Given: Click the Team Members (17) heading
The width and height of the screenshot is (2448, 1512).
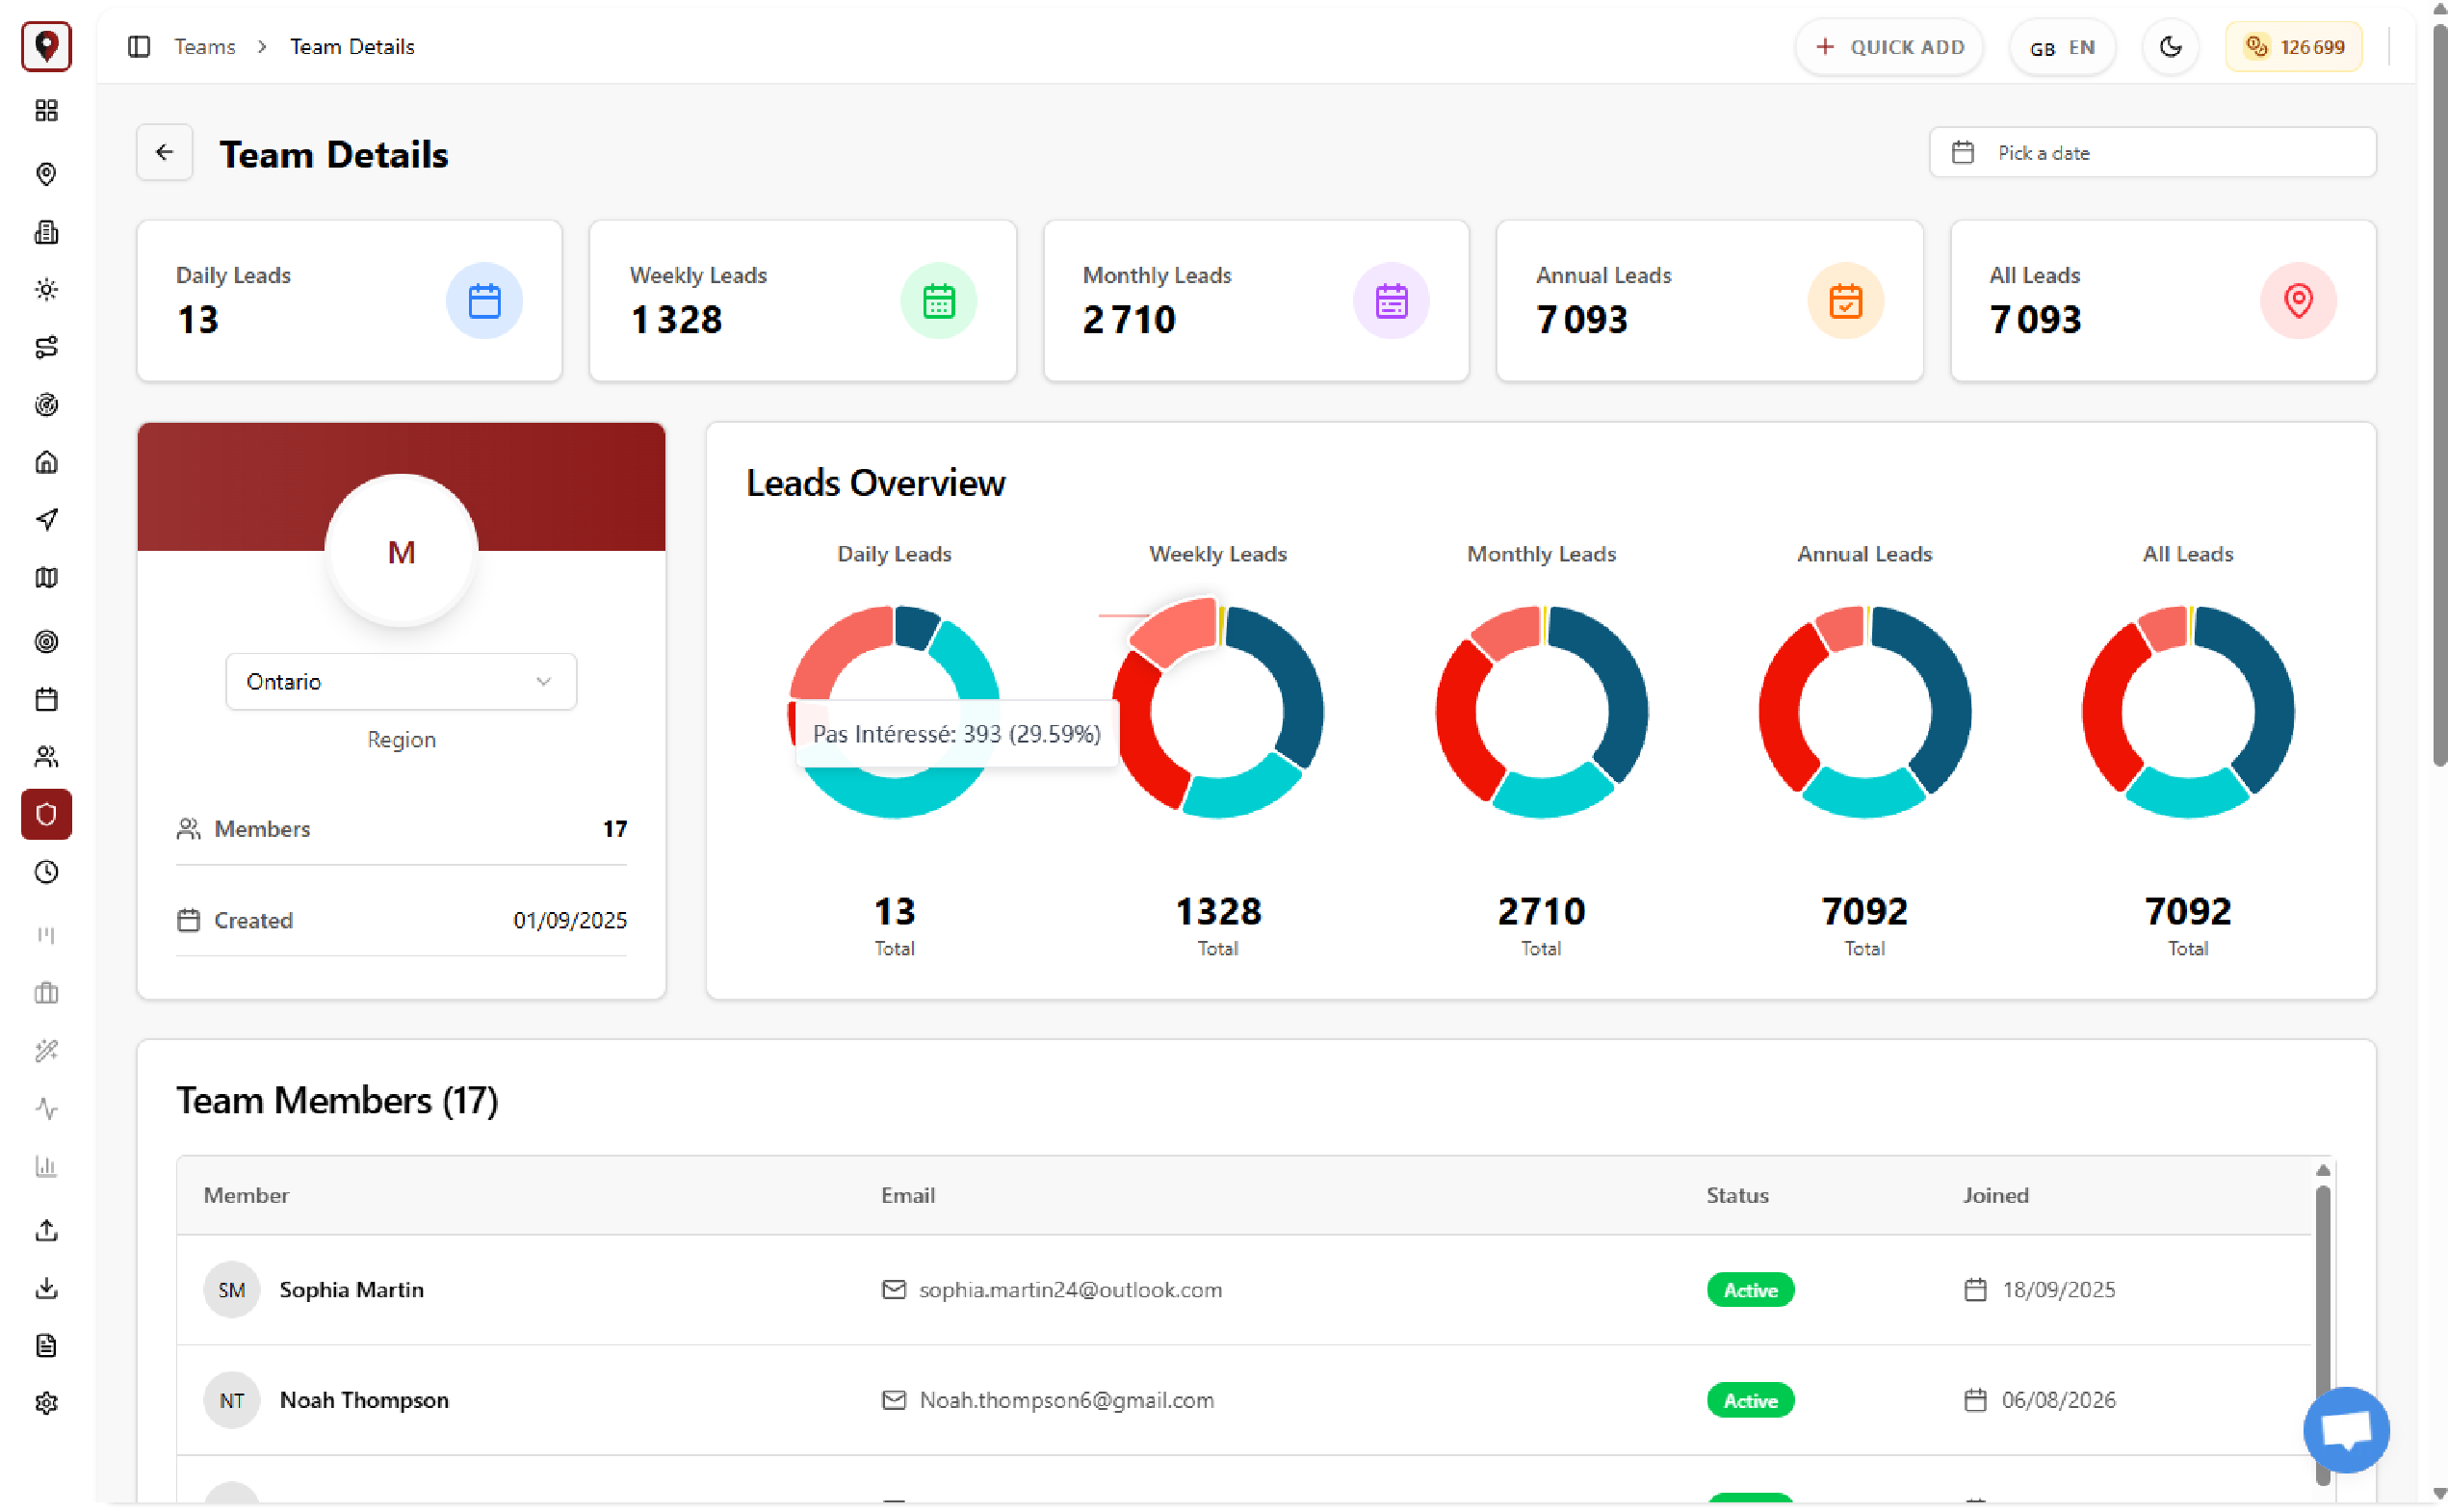Looking at the screenshot, I should (x=337, y=1100).
